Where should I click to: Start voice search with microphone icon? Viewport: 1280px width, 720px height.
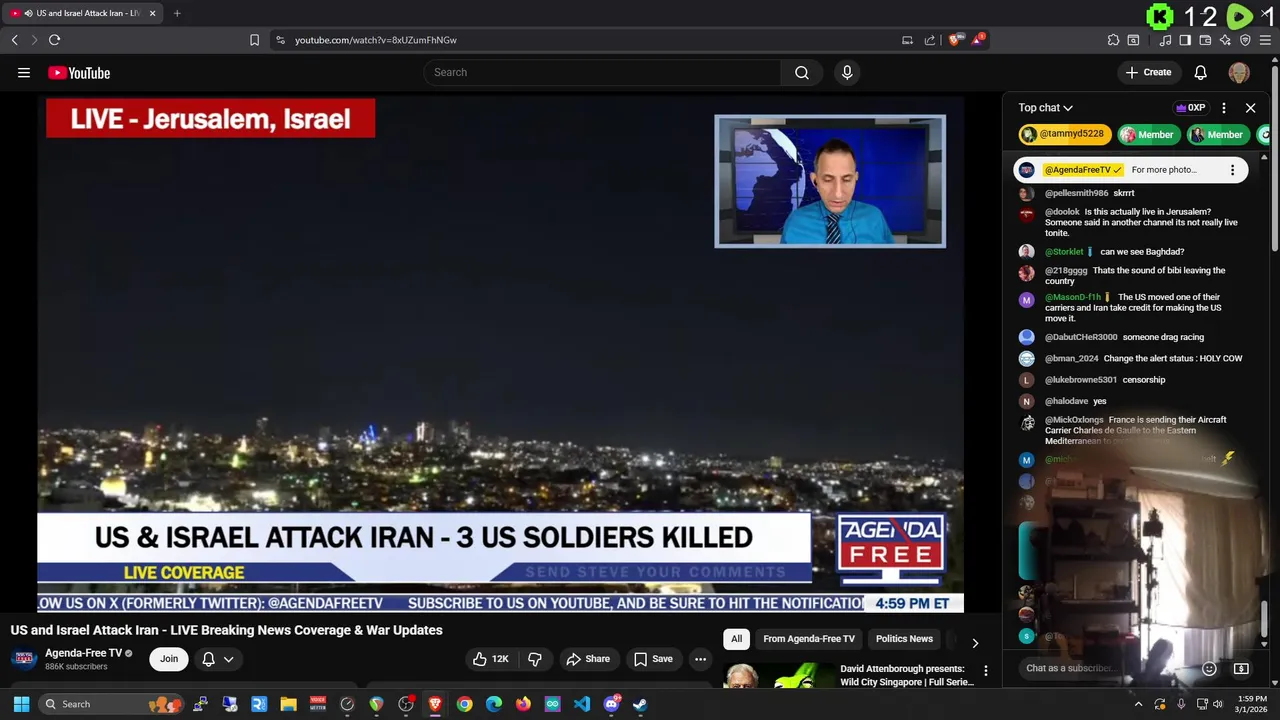pos(847,72)
